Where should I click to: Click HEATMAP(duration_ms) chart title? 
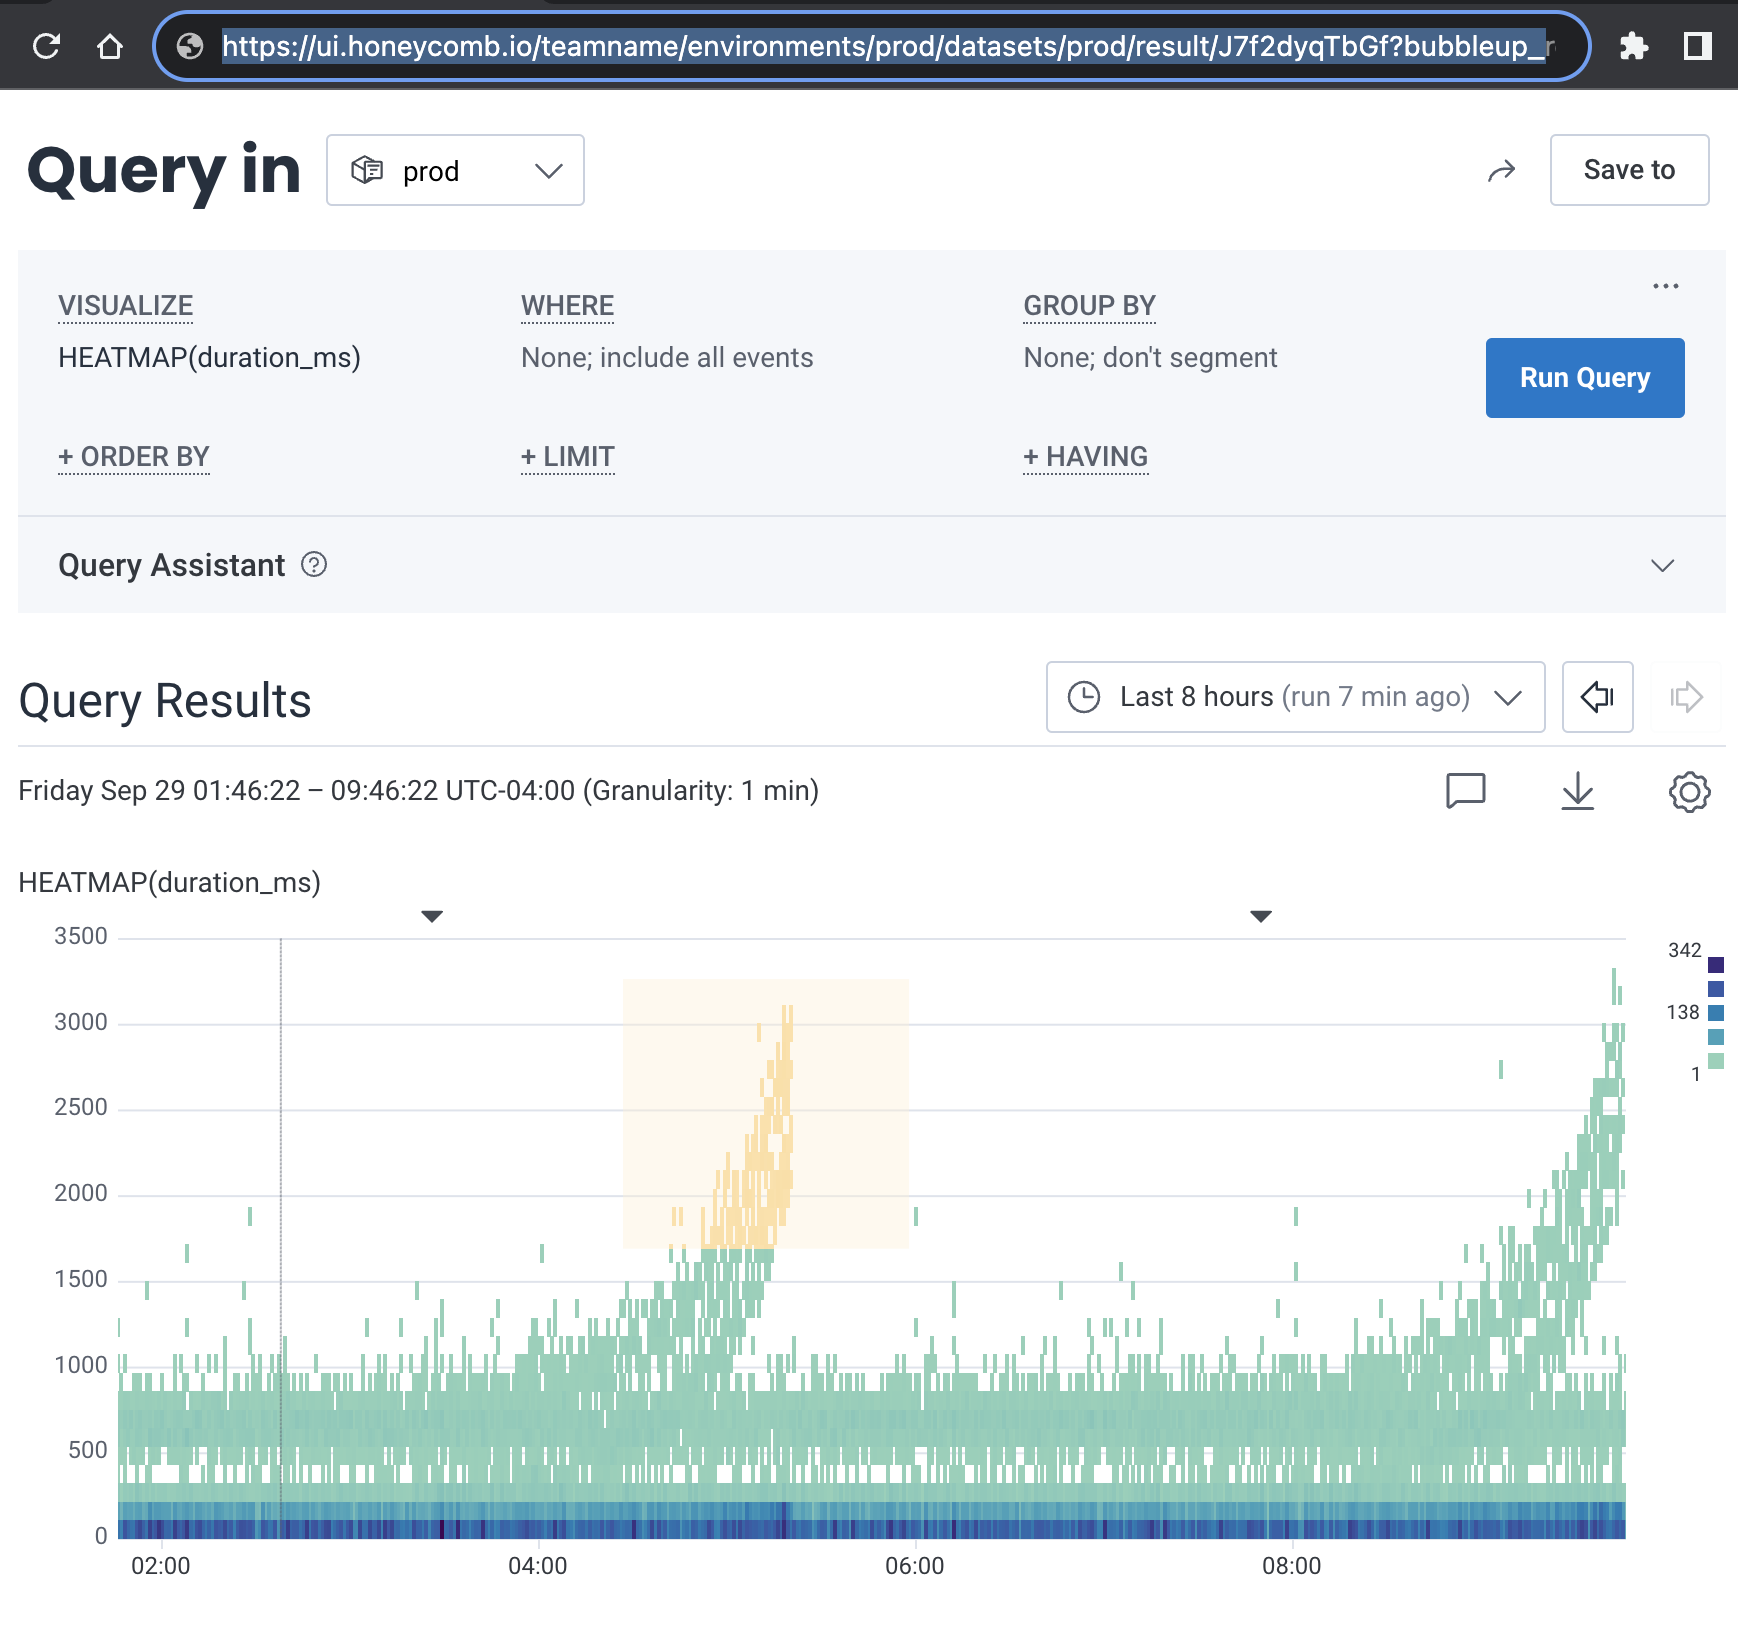coord(169,883)
